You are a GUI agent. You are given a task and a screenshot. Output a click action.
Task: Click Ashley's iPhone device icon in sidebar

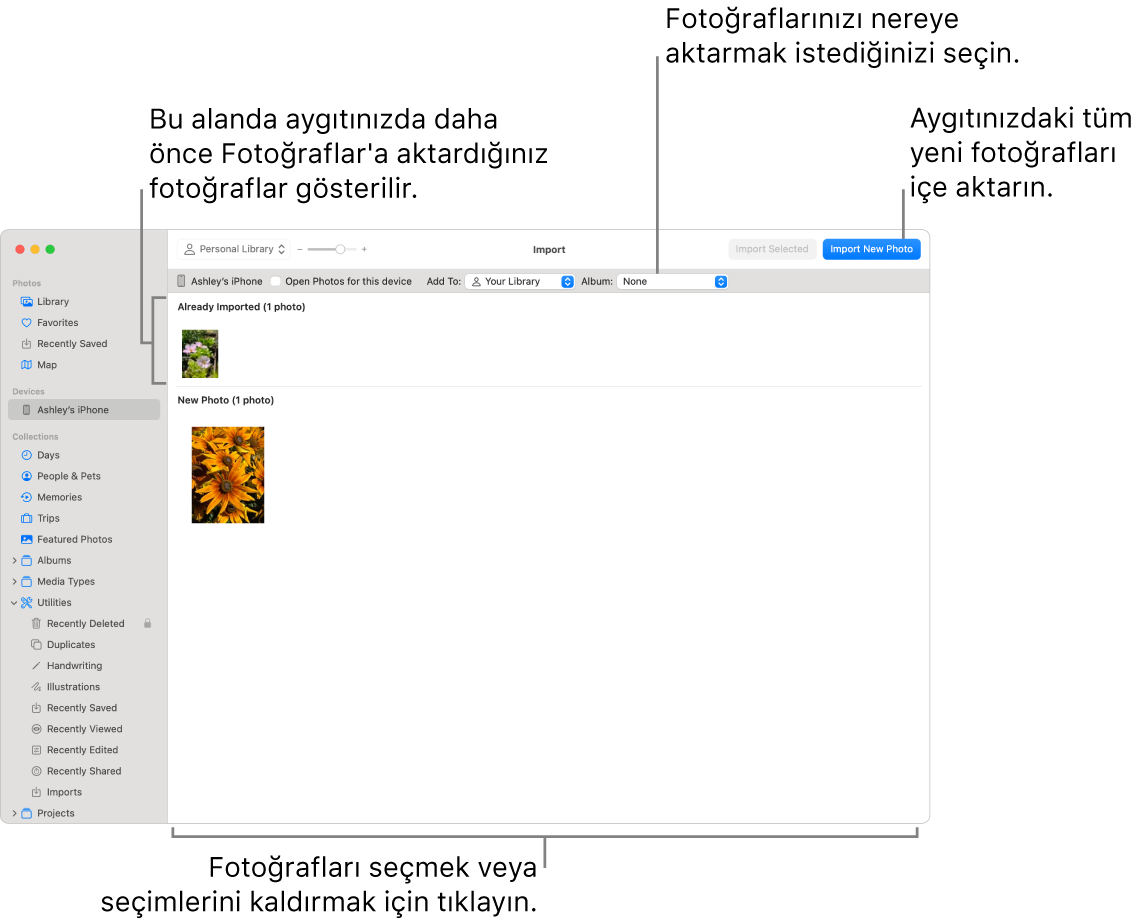coord(27,410)
